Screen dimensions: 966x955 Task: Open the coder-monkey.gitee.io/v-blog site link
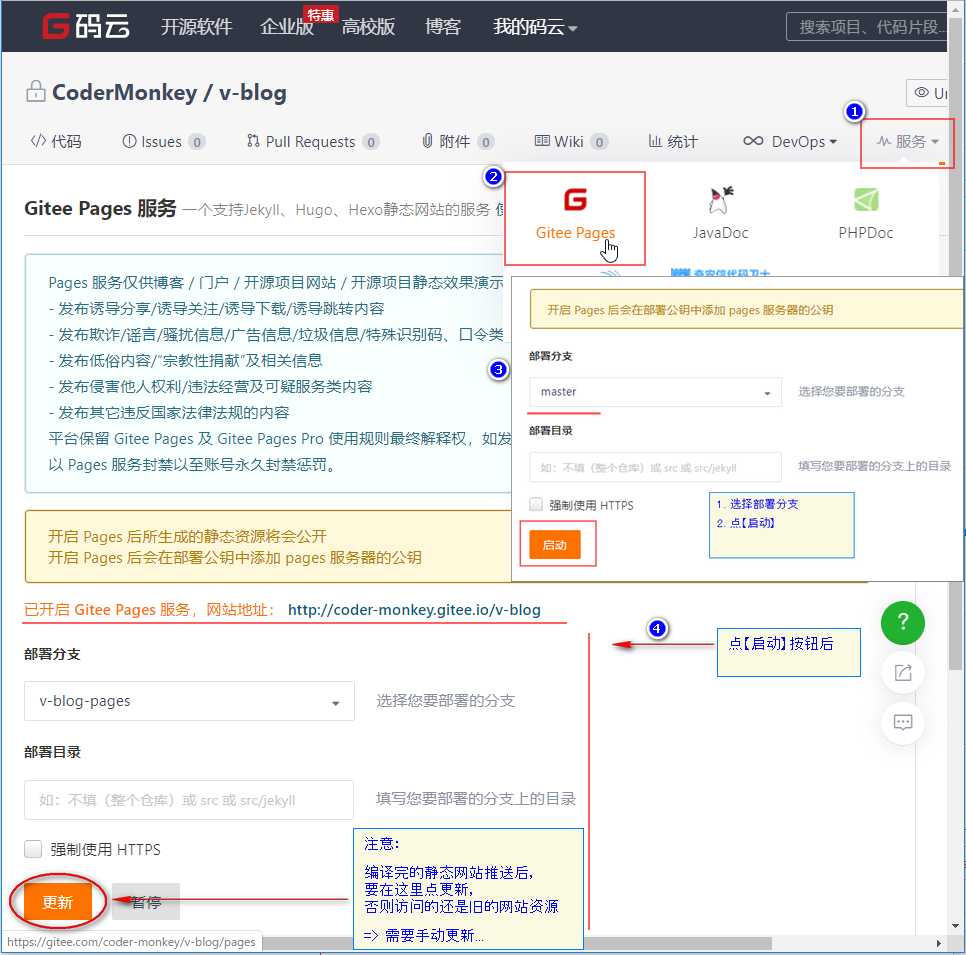(x=414, y=609)
